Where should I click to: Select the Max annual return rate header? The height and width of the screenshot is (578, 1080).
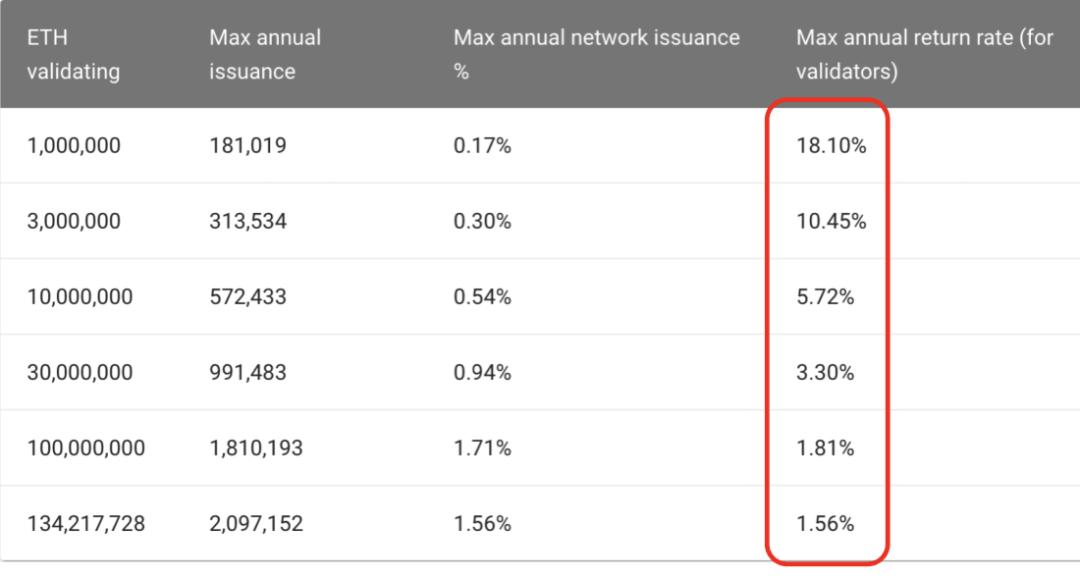coord(925,54)
